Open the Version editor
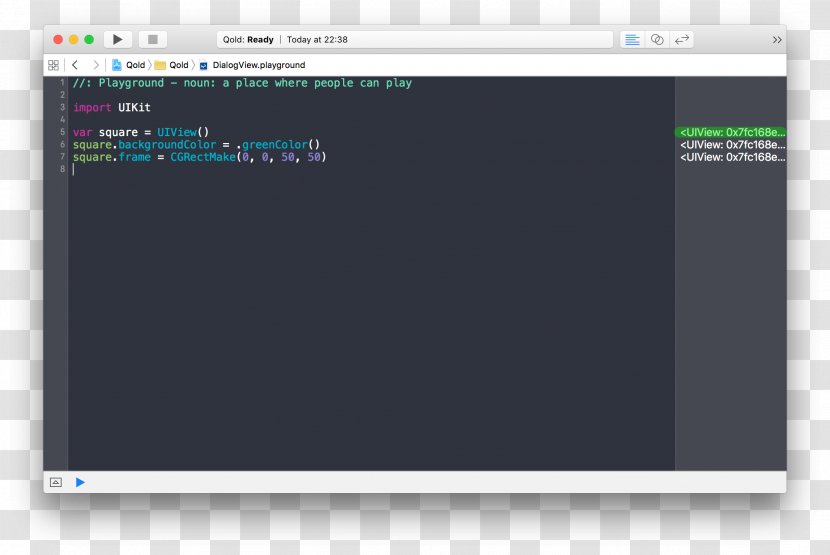The image size is (830, 555). click(x=682, y=40)
